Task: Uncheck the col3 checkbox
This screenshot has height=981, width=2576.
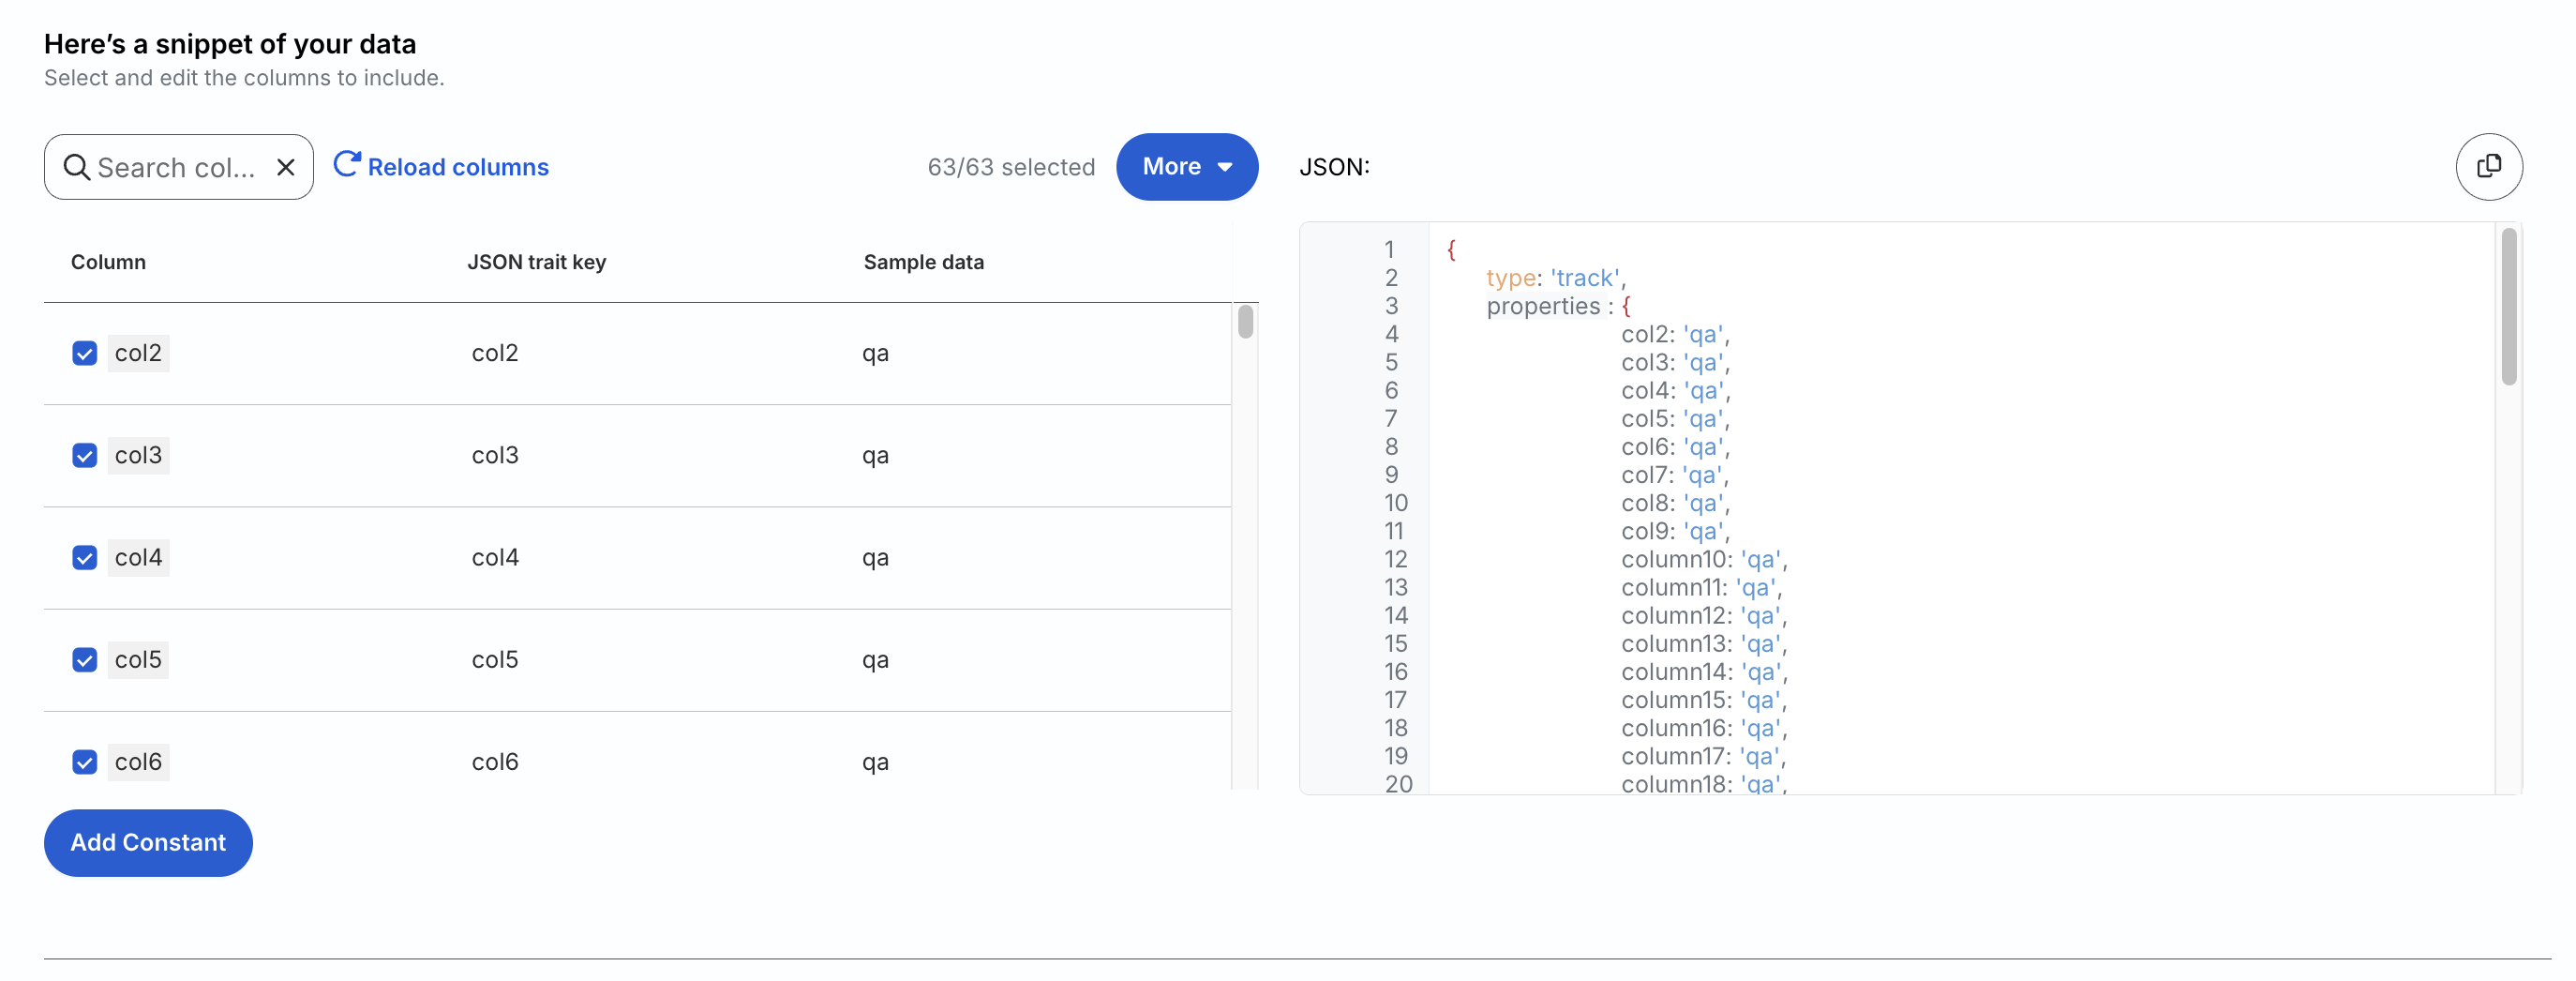Action: (85, 455)
